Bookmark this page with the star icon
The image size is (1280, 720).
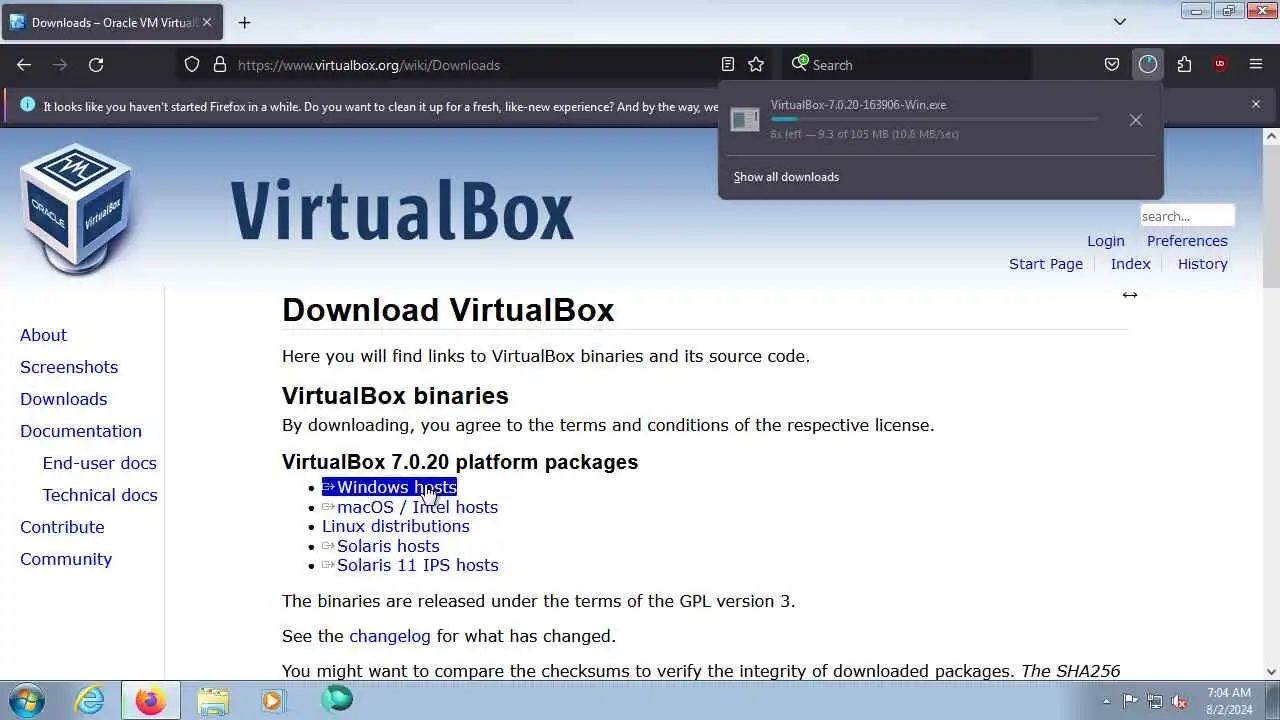(756, 65)
